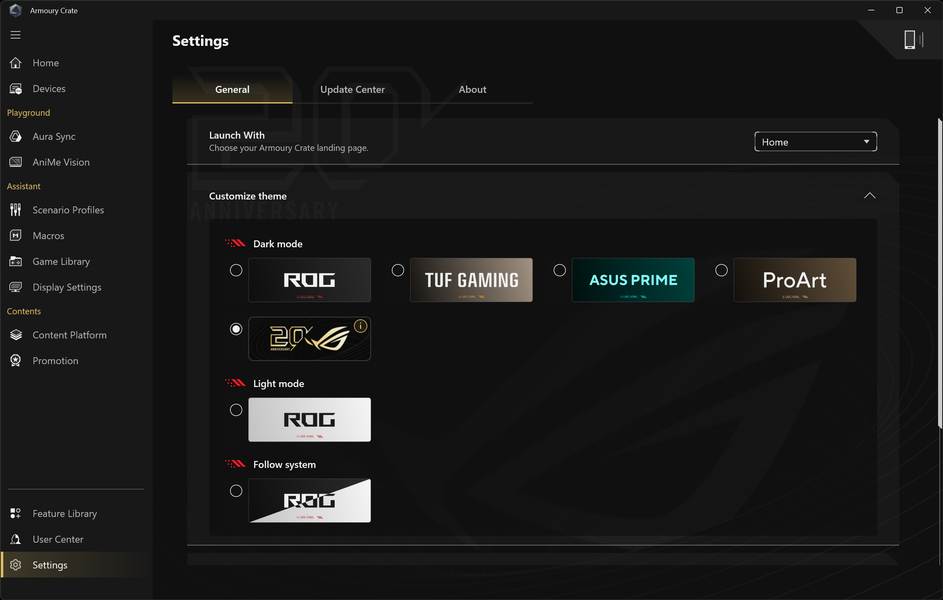Open Game Library from sidebar
This screenshot has width=943, height=600.
(x=61, y=262)
